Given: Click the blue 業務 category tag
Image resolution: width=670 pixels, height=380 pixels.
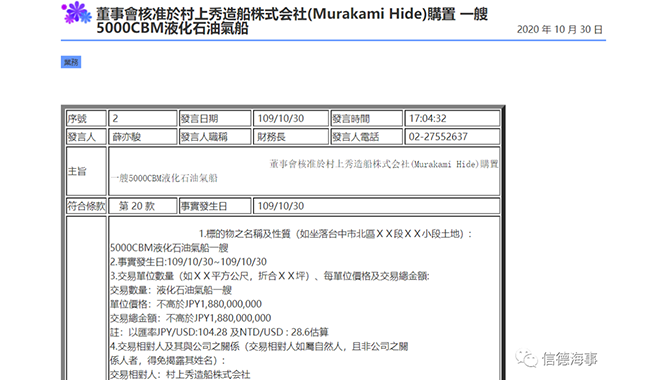Looking at the screenshot, I should 71,62.
